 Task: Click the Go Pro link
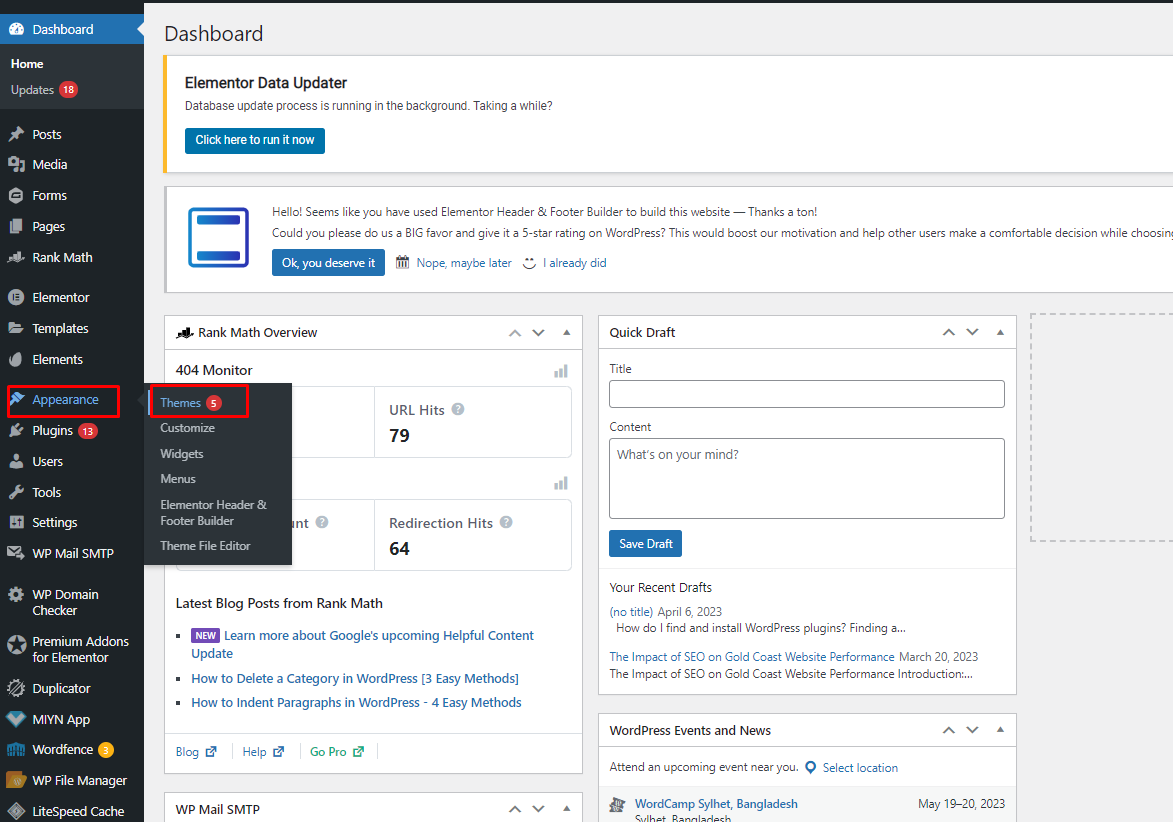click(x=337, y=752)
